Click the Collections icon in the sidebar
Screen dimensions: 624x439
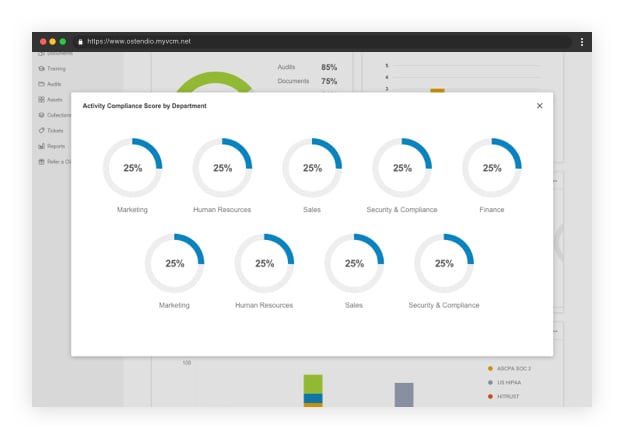click(x=41, y=115)
